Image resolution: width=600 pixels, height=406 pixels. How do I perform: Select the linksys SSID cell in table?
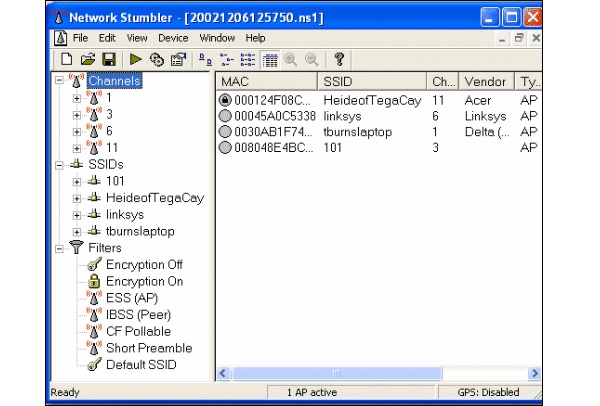pos(342,116)
